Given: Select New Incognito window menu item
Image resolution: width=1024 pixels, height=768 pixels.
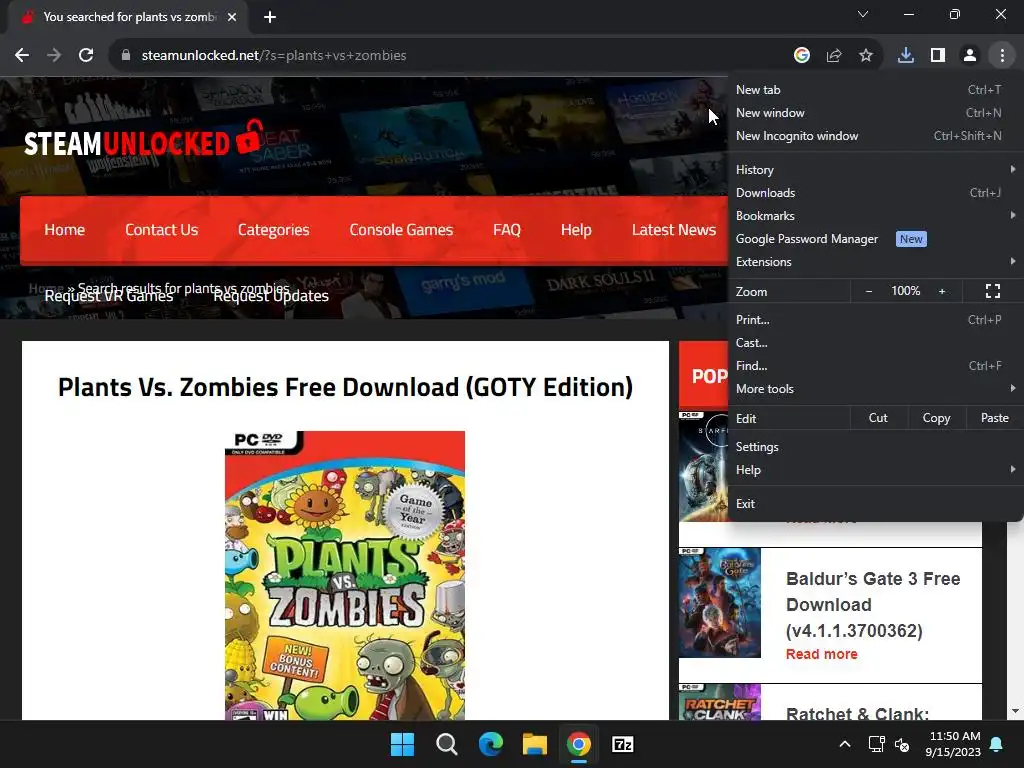Looking at the screenshot, I should point(875,136).
